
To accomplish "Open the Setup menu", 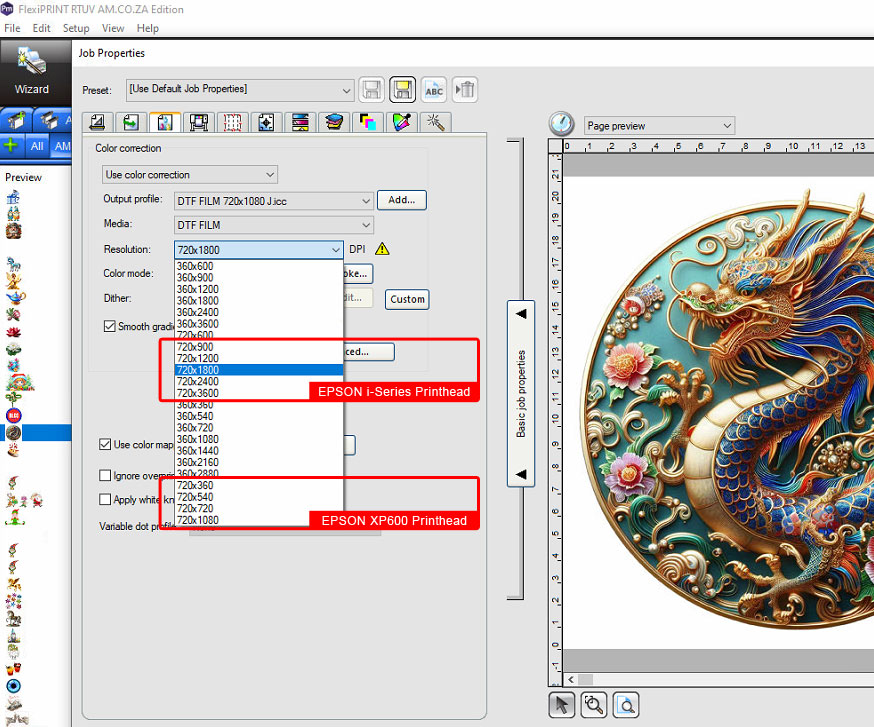I will (76, 28).
